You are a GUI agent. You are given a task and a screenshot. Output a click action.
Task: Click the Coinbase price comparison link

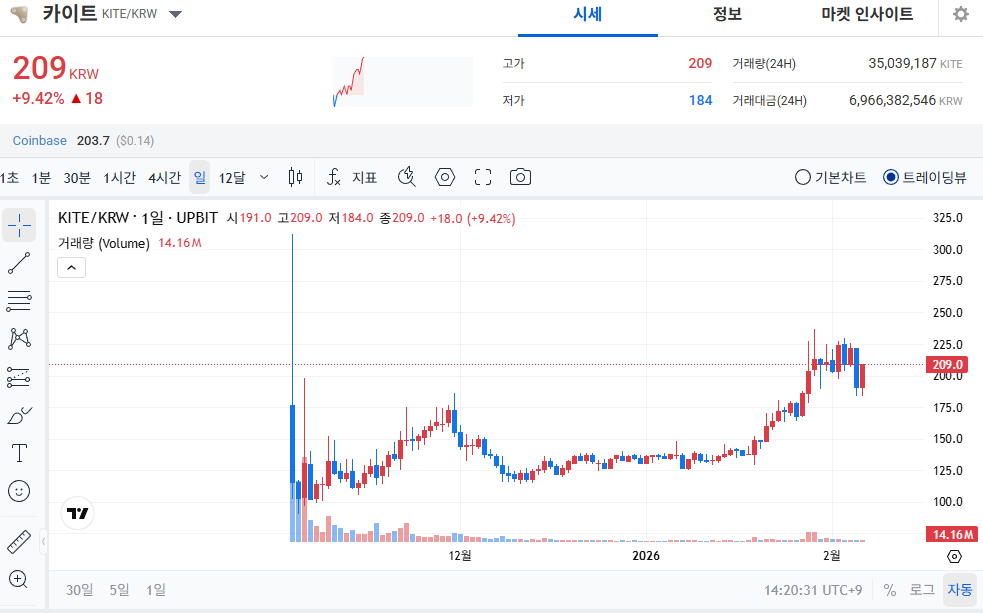[x=39, y=140]
